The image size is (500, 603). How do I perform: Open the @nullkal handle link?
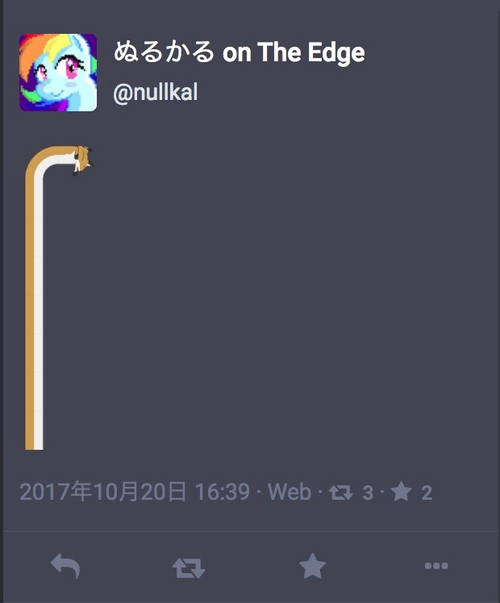155,93
